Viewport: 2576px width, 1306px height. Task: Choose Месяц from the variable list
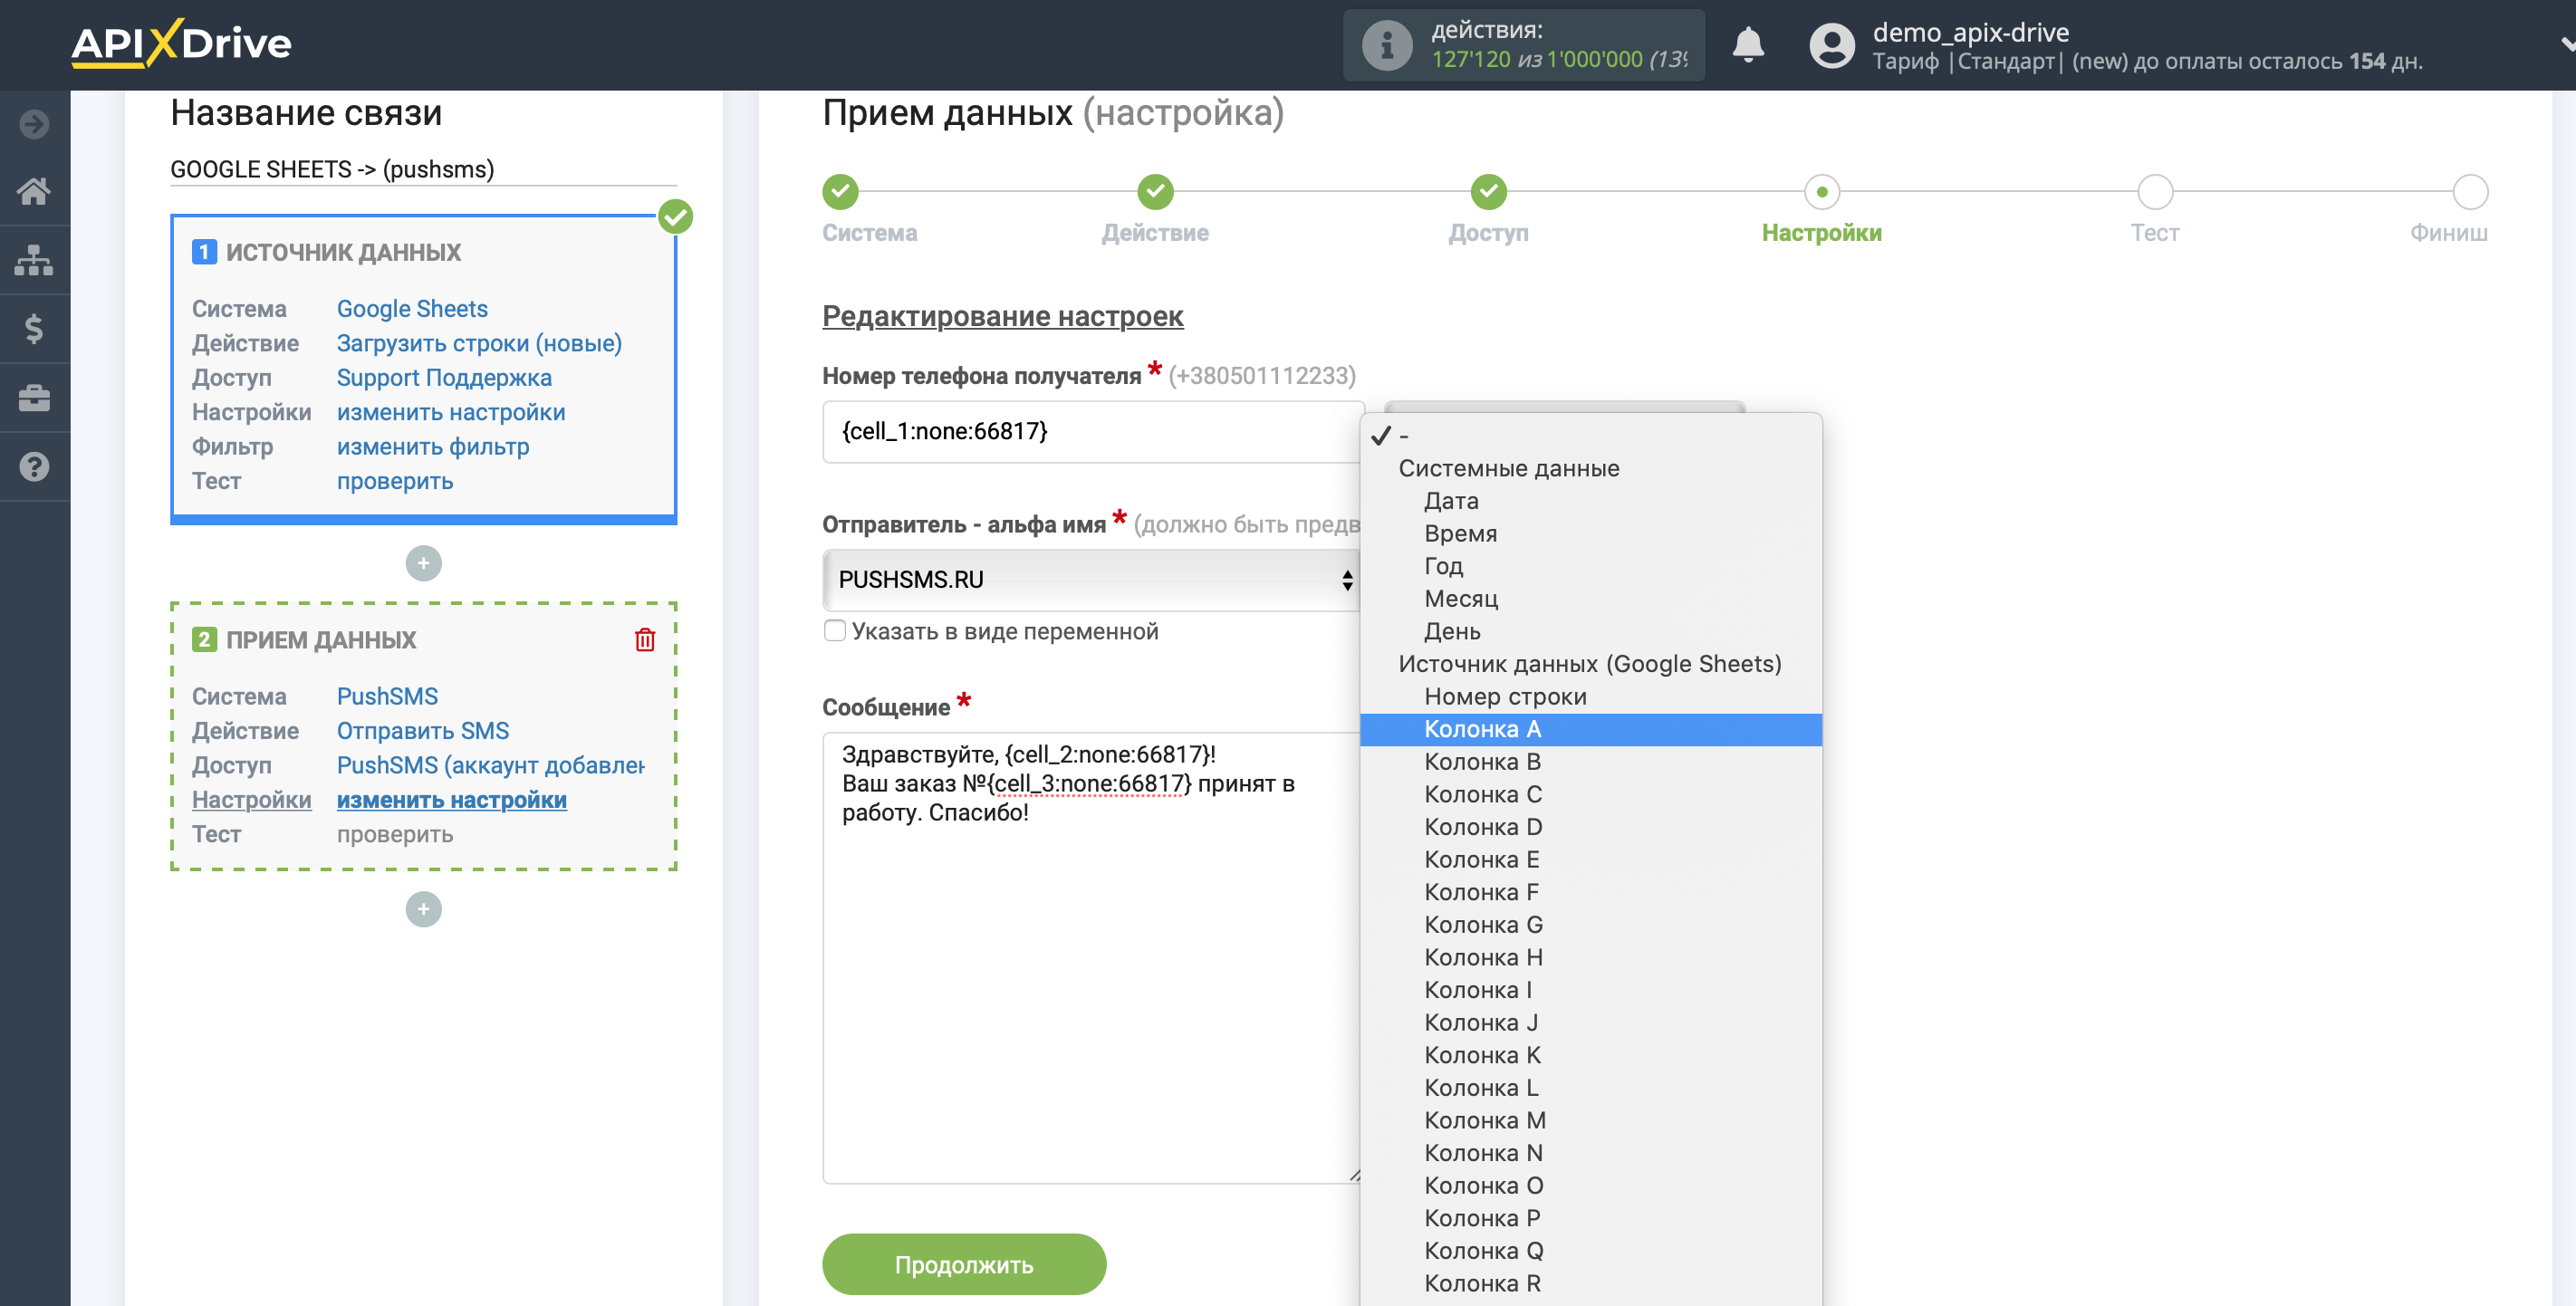coord(1590,599)
